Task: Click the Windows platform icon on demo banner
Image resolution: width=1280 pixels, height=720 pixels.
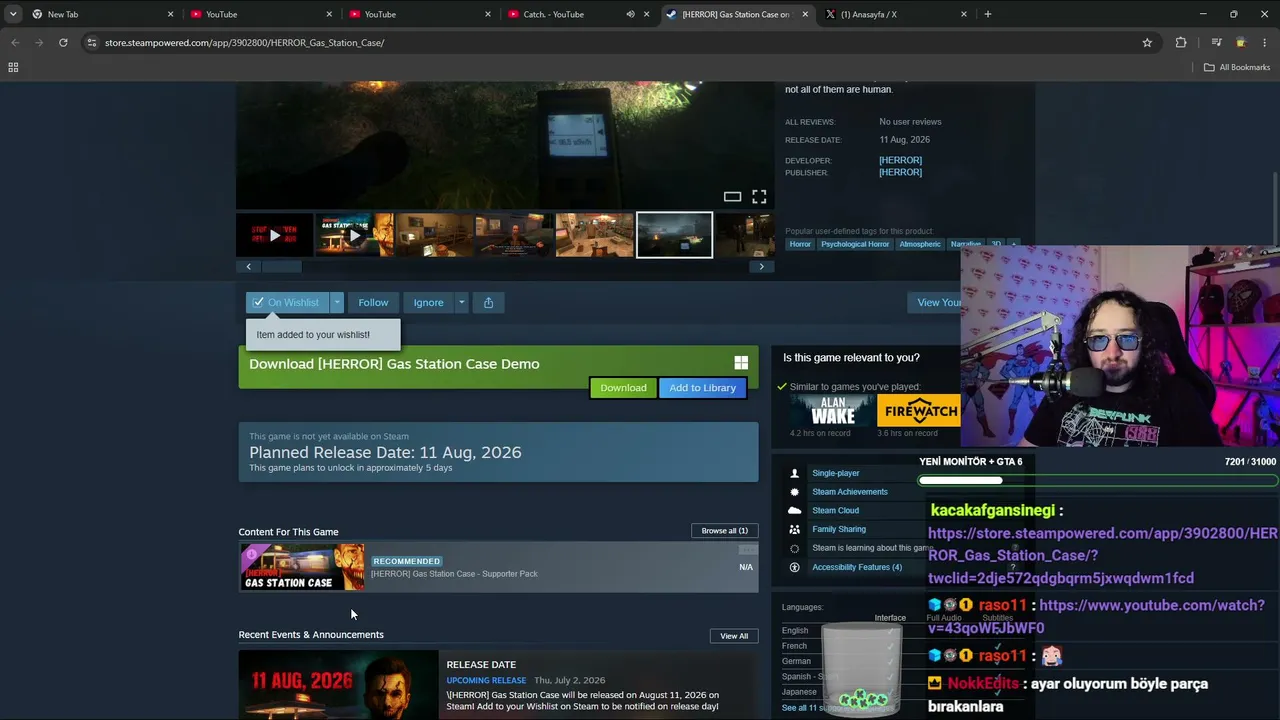Action: pos(741,363)
